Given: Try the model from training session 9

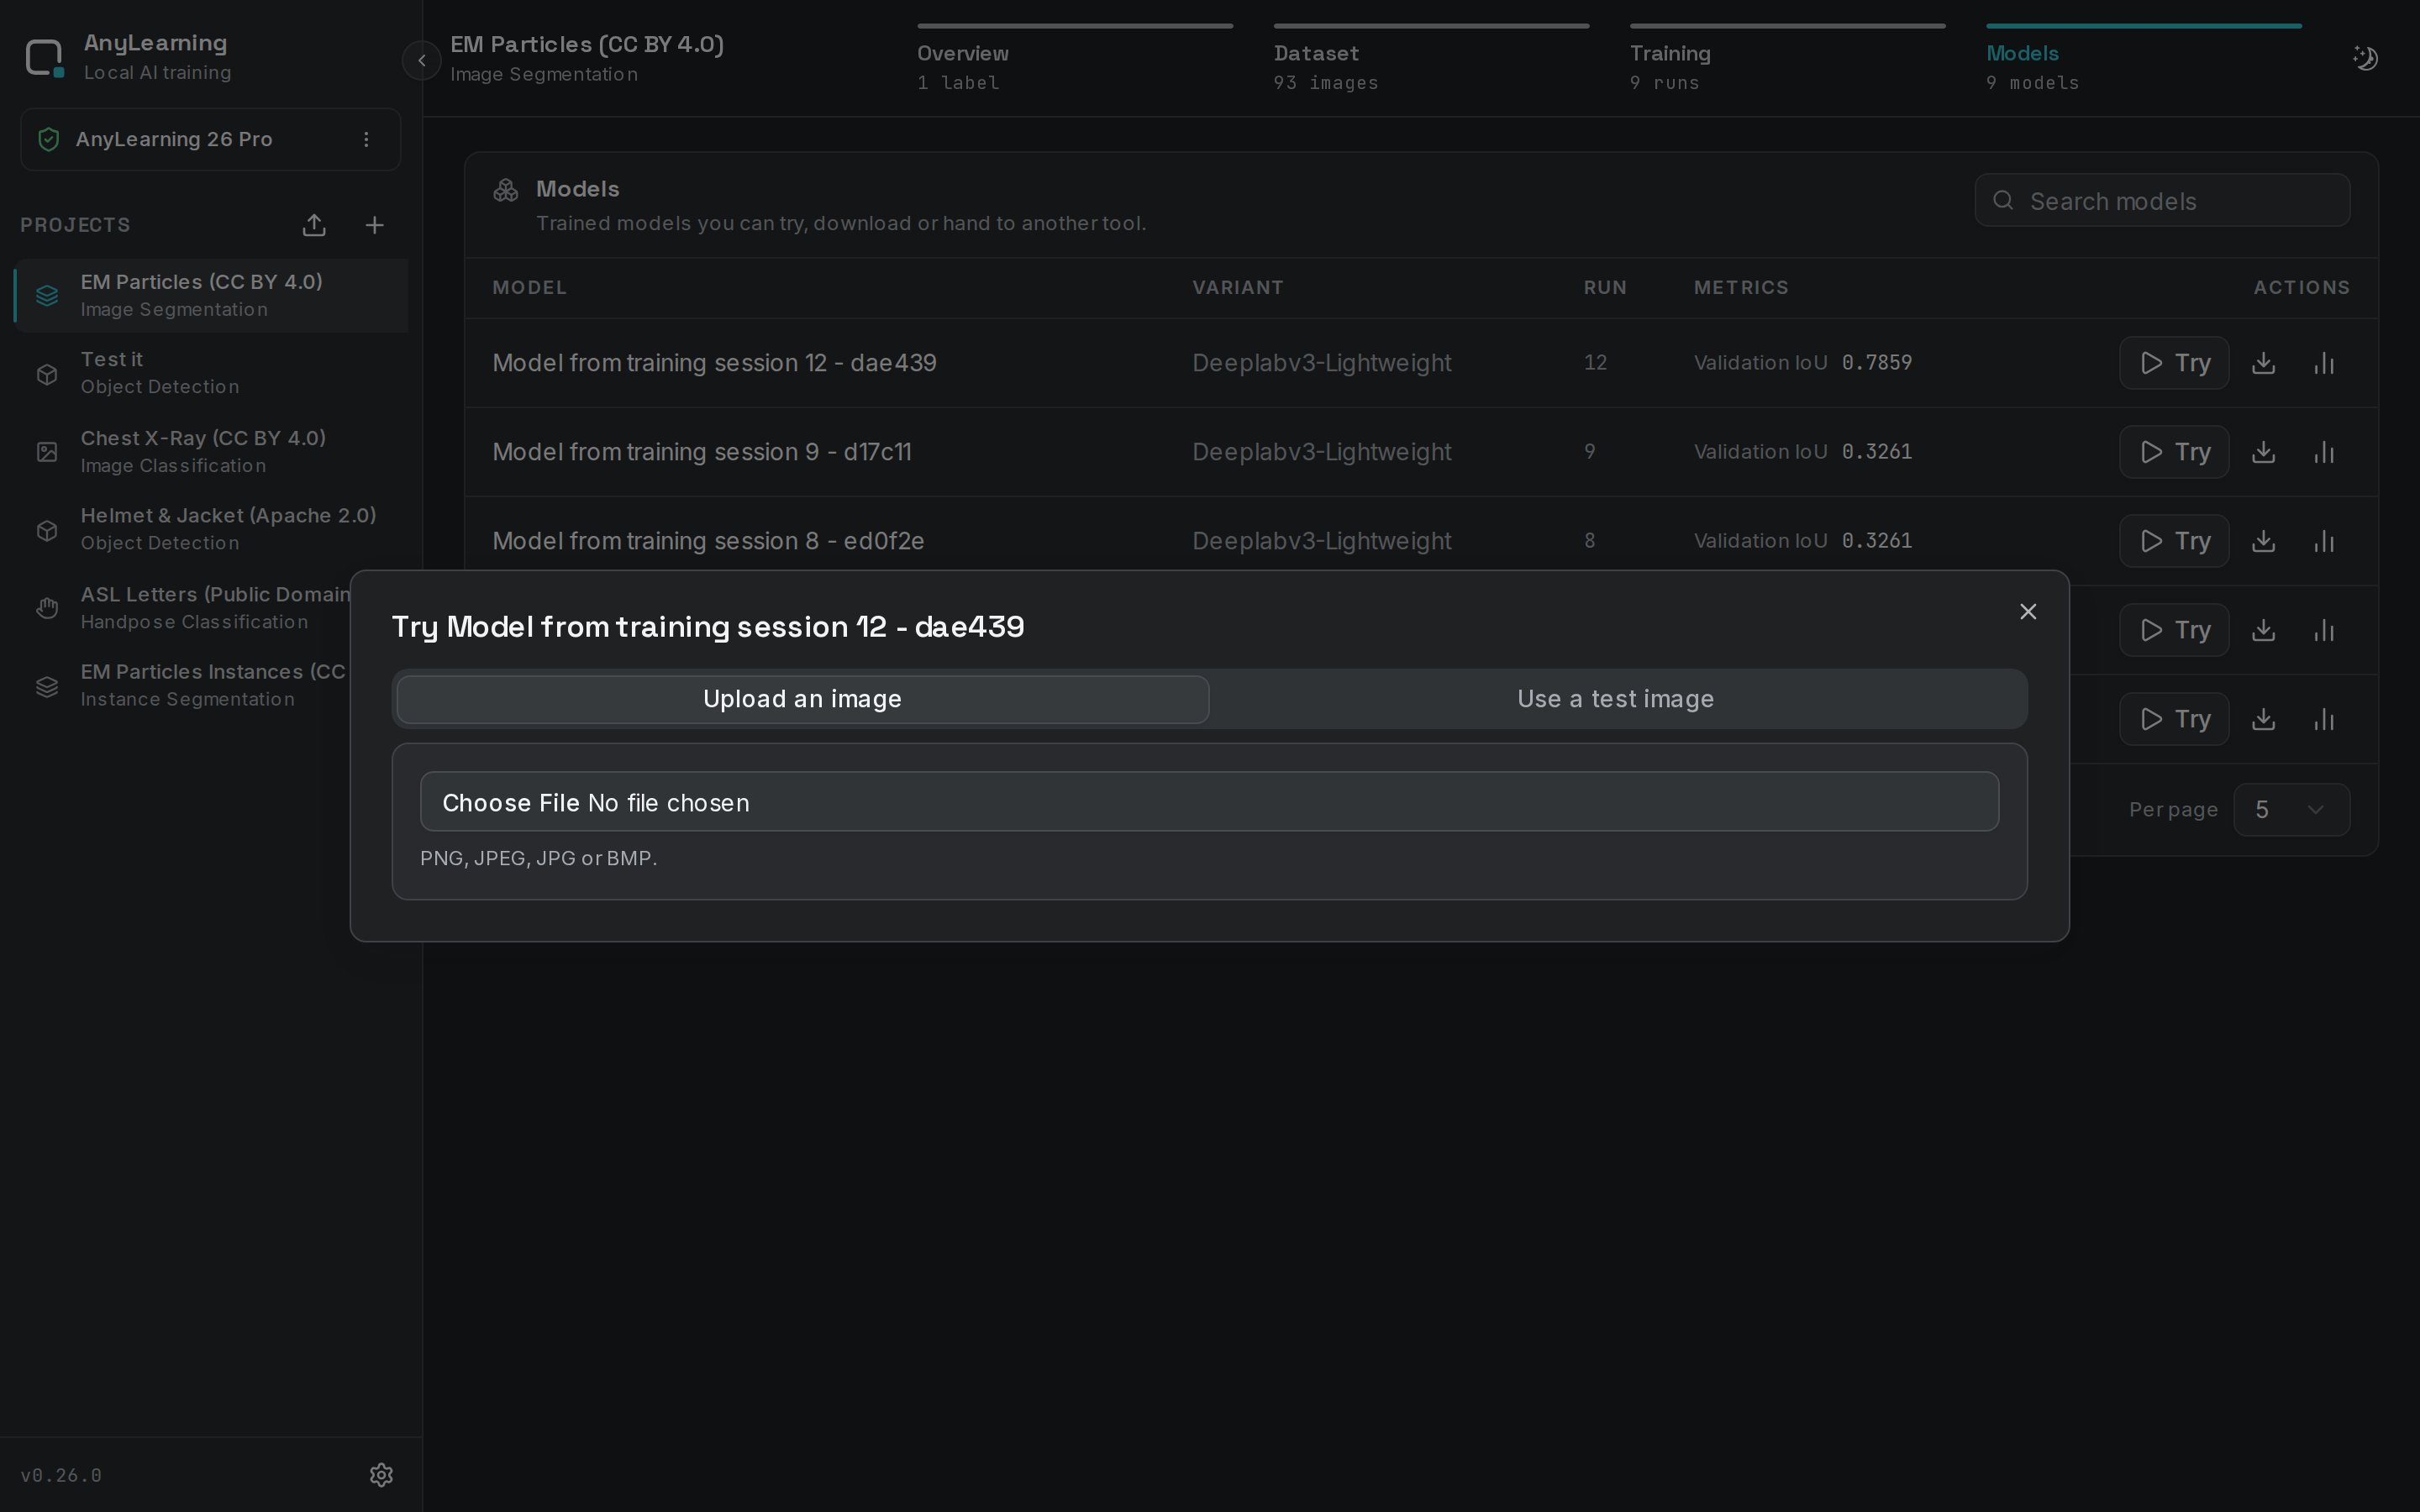Looking at the screenshot, I should click(2174, 452).
